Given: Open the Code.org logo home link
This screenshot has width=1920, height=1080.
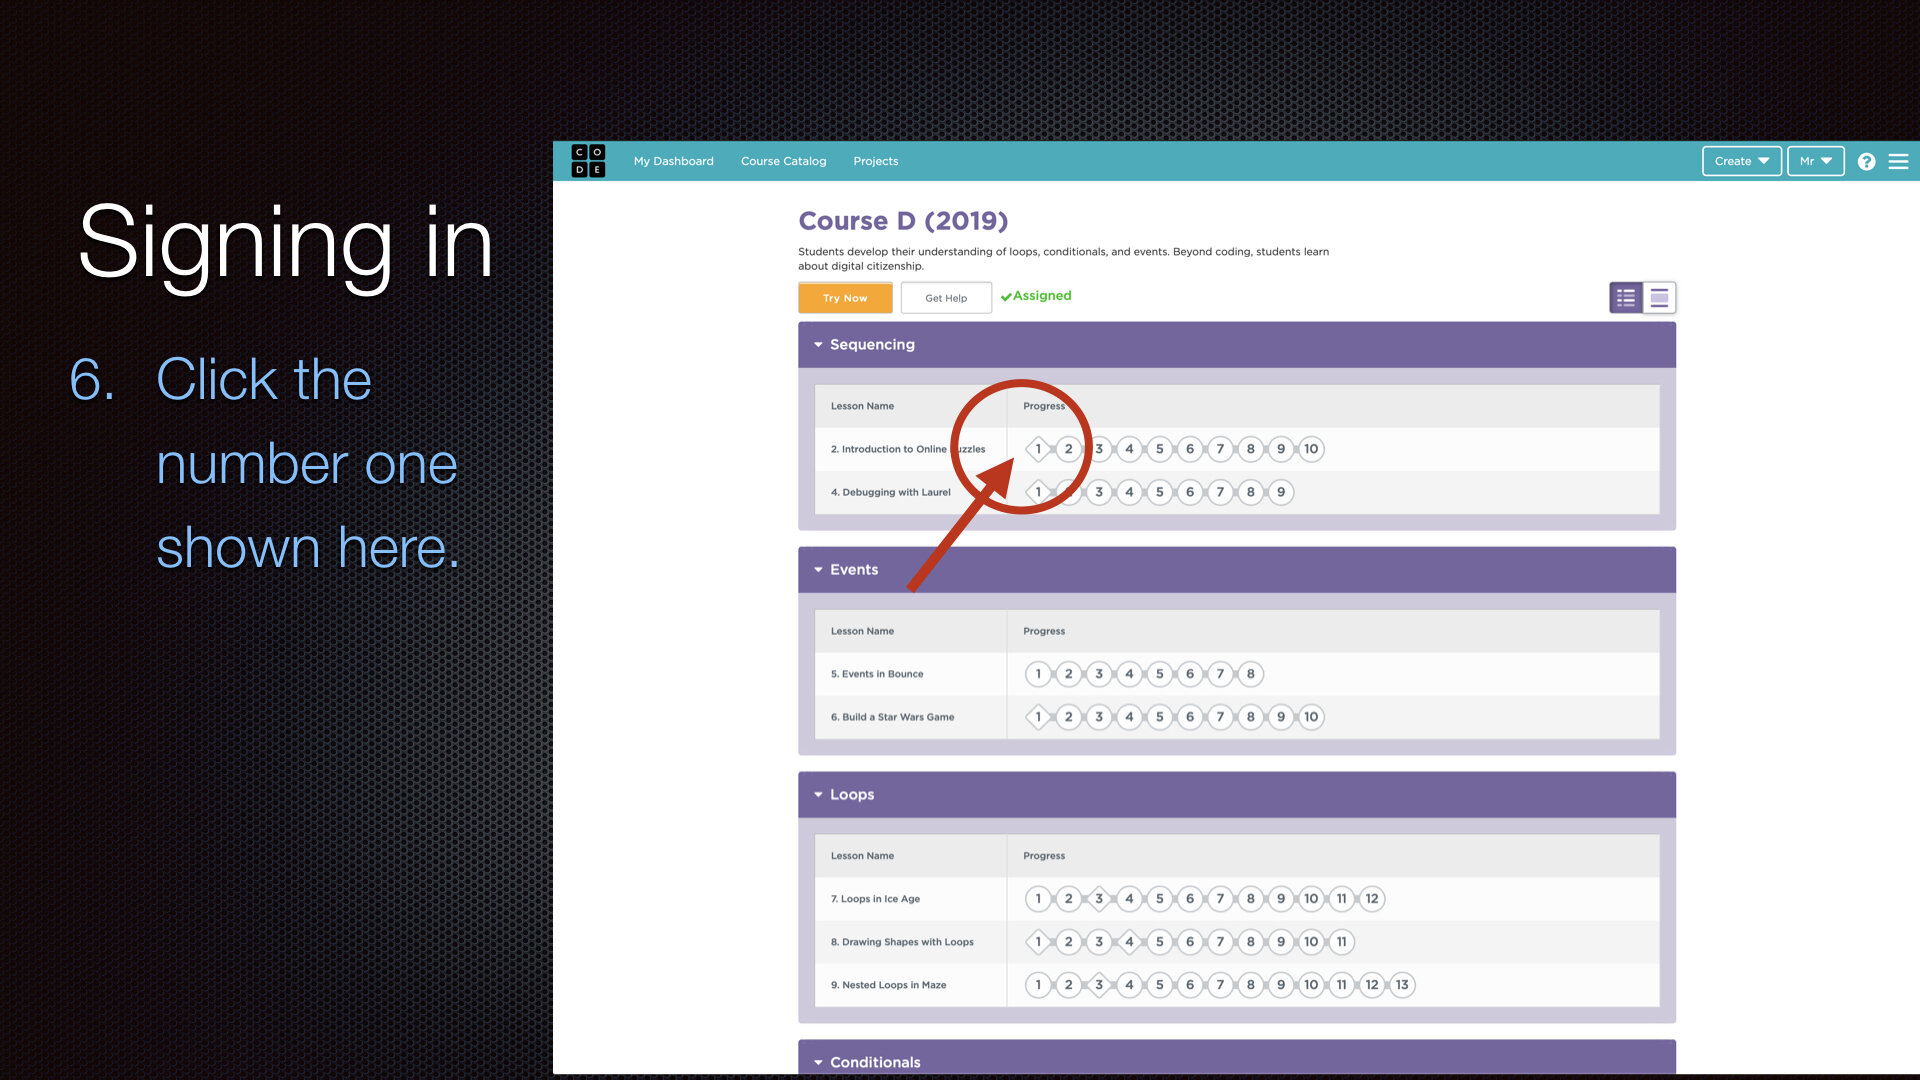Looking at the screenshot, I should (588, 161).
